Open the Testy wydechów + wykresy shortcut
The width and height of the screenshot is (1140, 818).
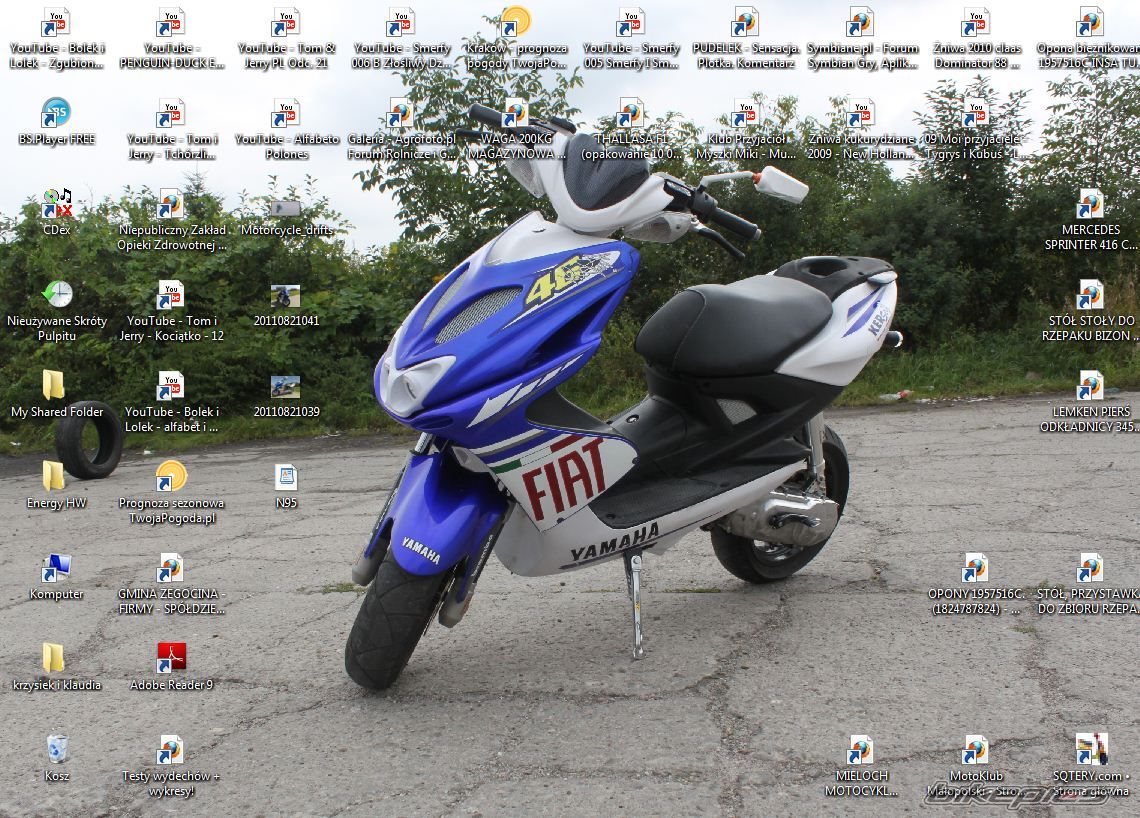[171, 750]
